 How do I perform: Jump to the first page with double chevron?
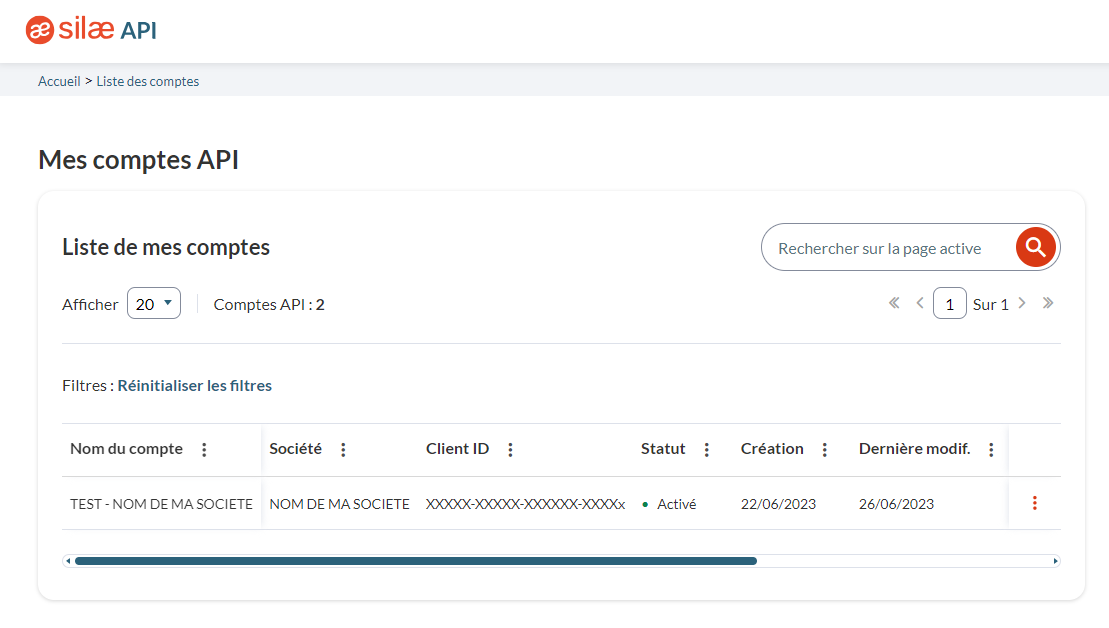[893, 303]
